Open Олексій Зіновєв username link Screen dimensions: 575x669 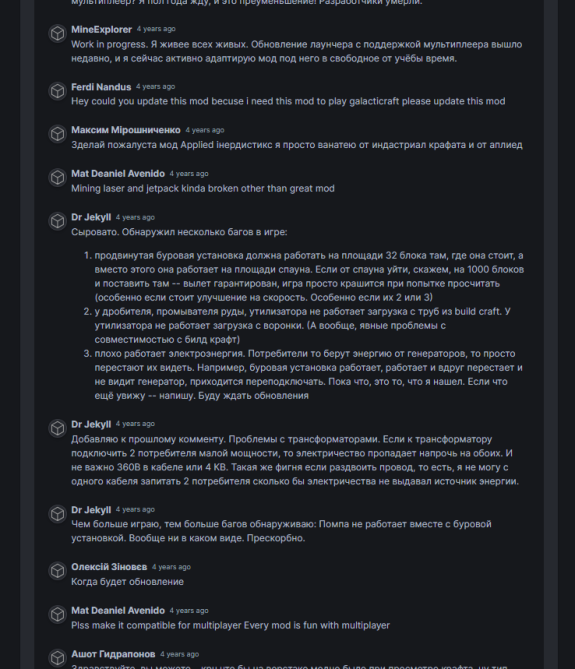(109, 567)
